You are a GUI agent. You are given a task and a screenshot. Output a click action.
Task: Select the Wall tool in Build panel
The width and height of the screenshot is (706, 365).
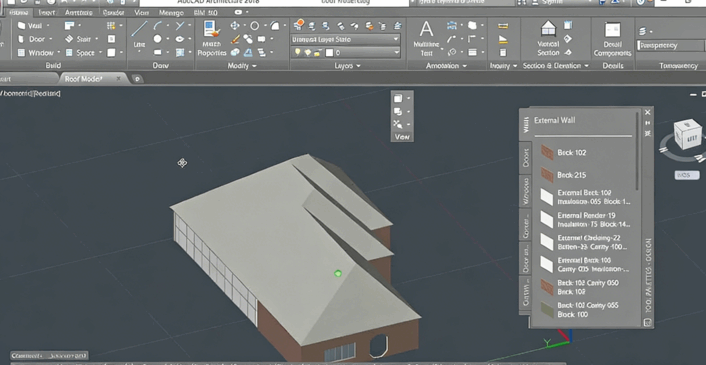click(30, 26)
